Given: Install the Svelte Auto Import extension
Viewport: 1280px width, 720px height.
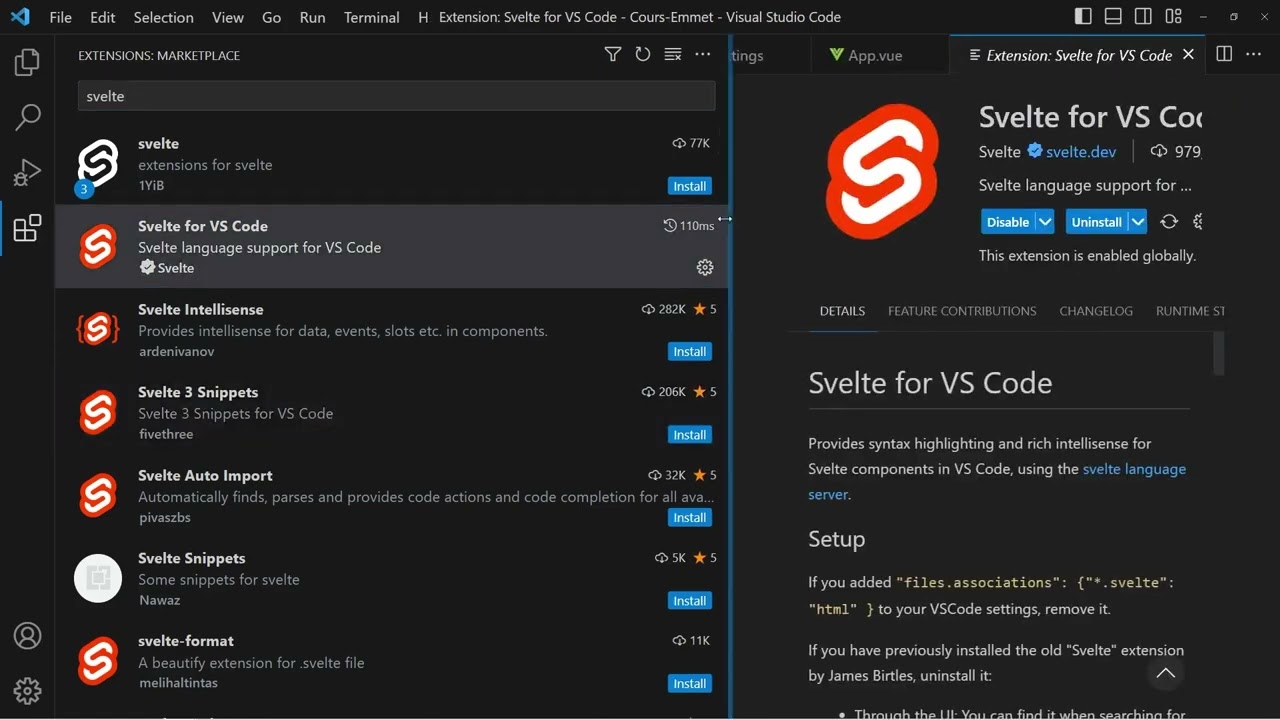Looking at the screenshot, I should pyautogui.click(x=689, y=518).
